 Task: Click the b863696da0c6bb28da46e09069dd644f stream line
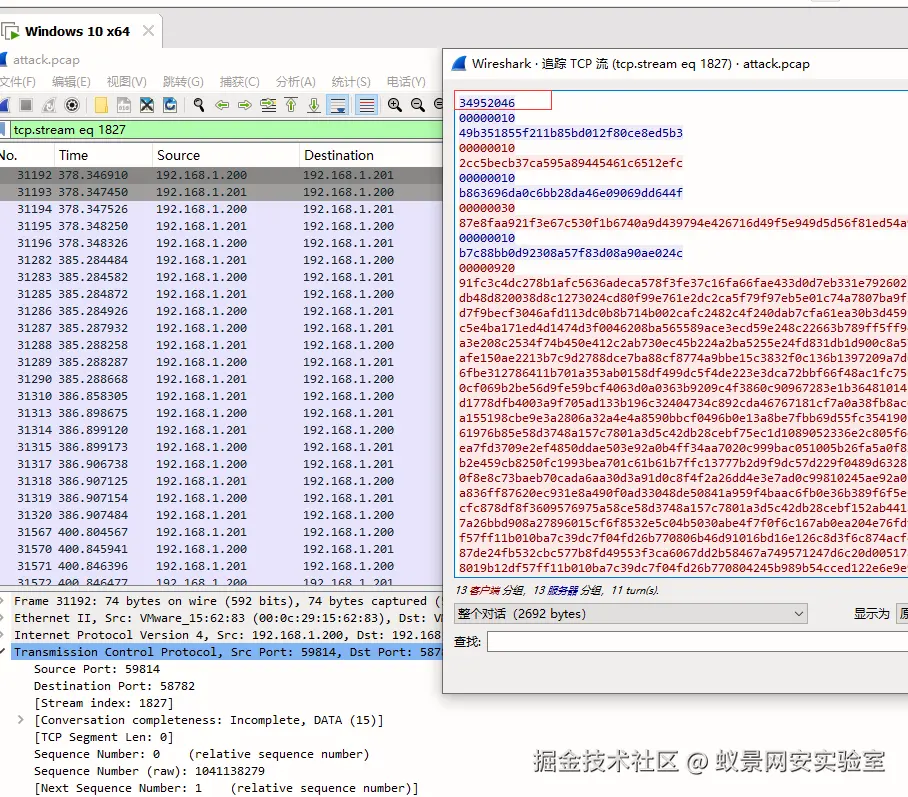coord(570,193)
